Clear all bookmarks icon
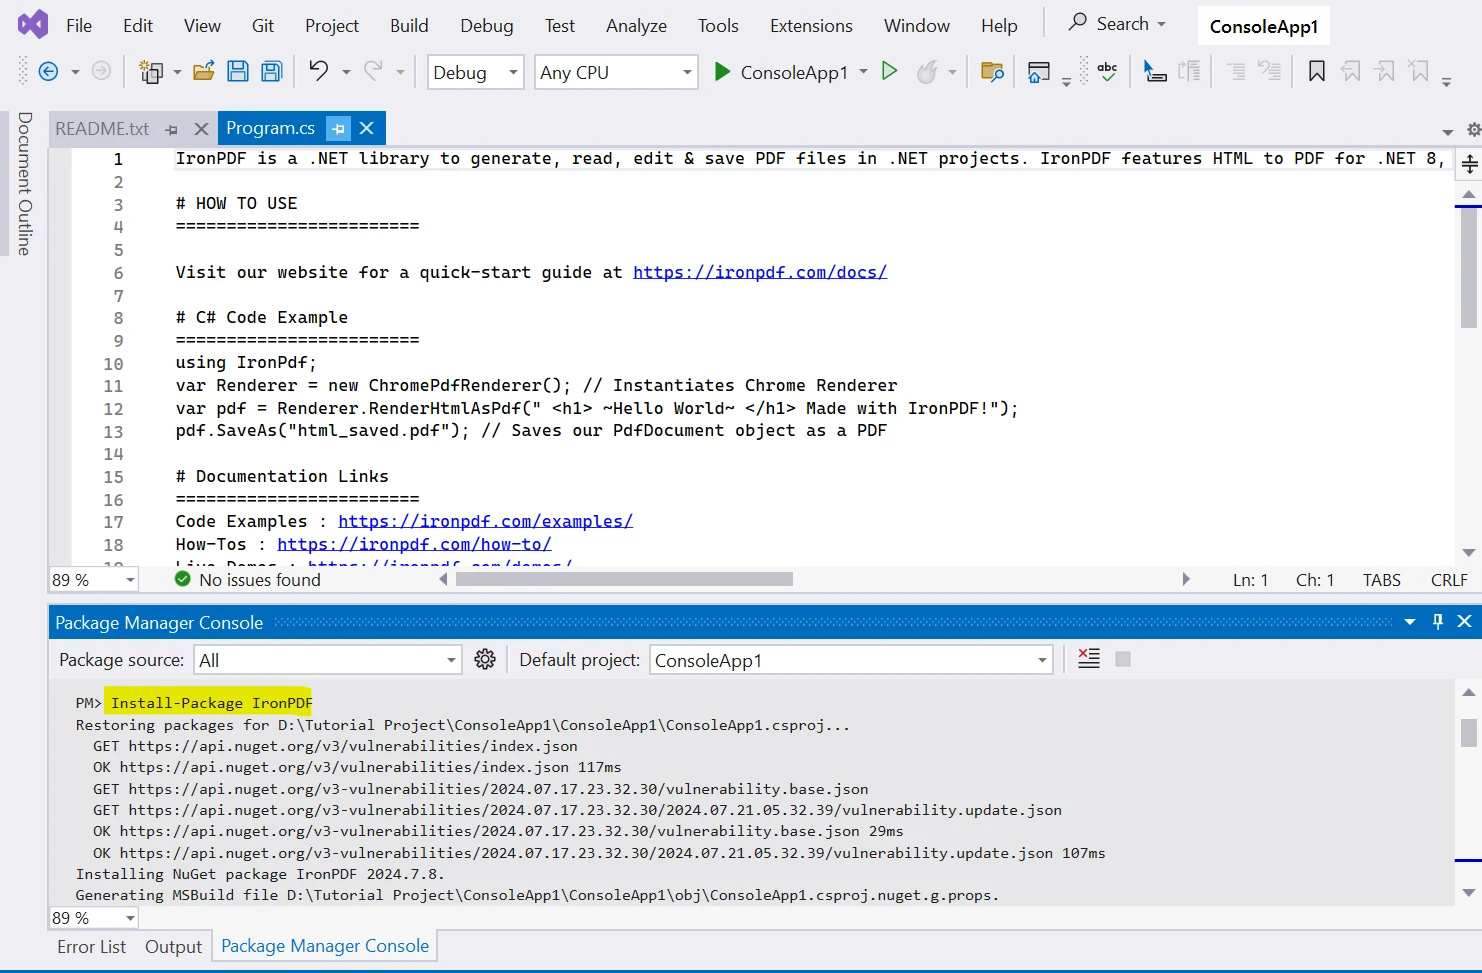 point(1419,71)
